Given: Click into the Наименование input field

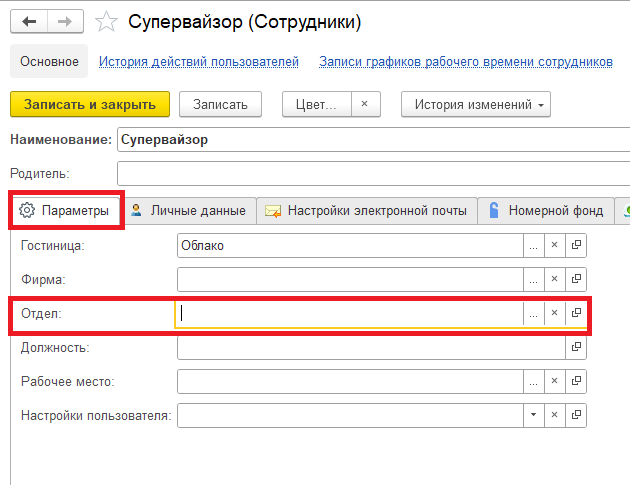Looking at the screenshot, I should pyautogui.click(x=374, y=139).
